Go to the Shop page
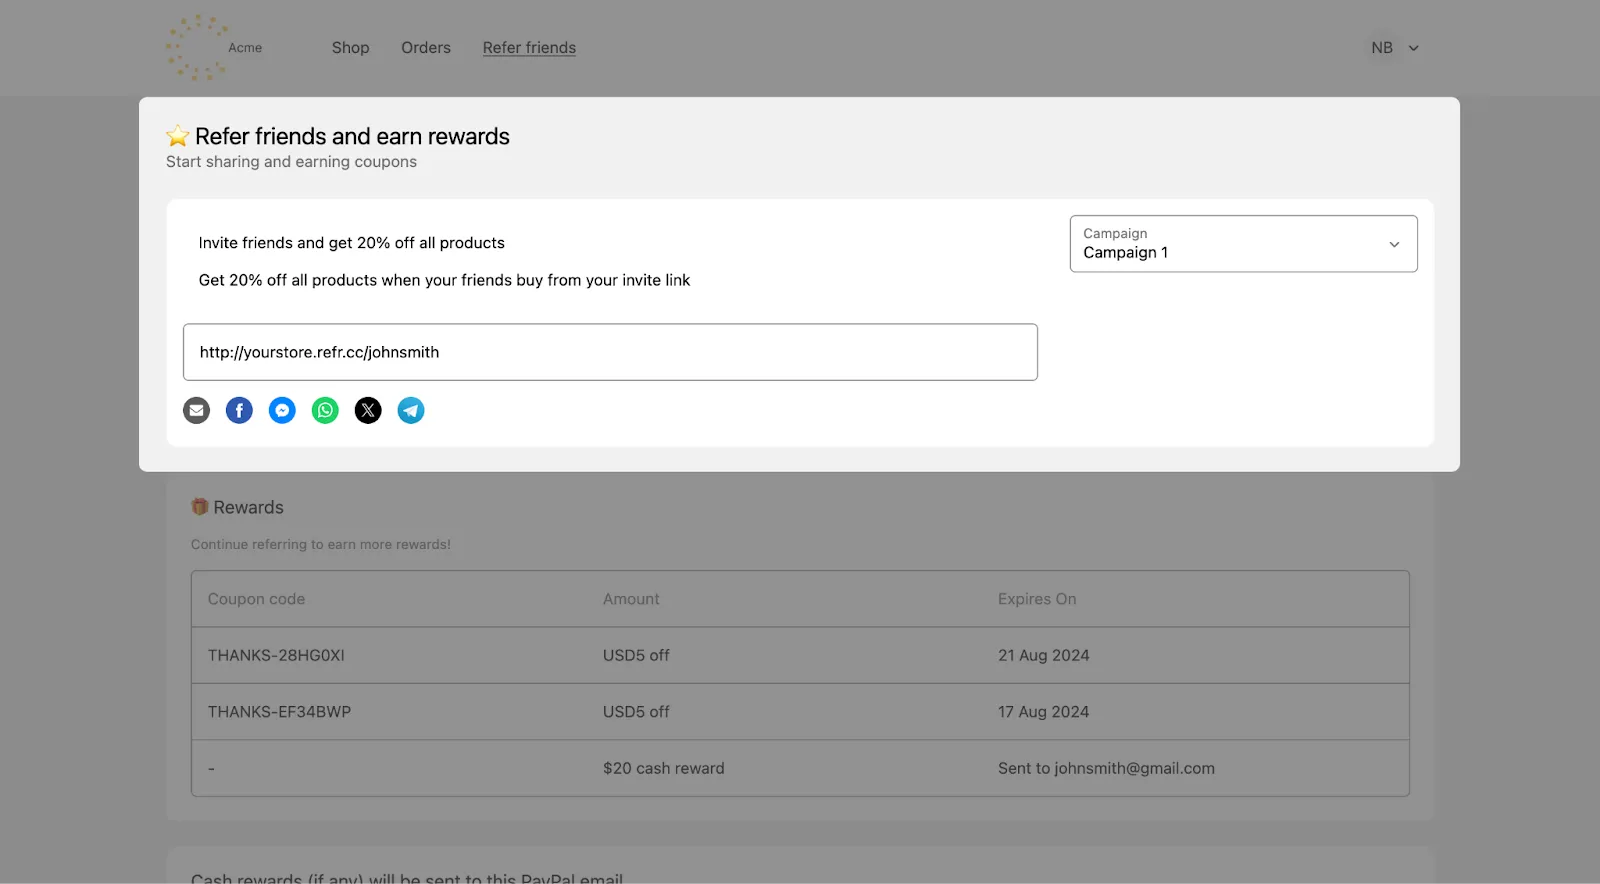Screen dimensions: 1600x884 click(x=350, y=48)
